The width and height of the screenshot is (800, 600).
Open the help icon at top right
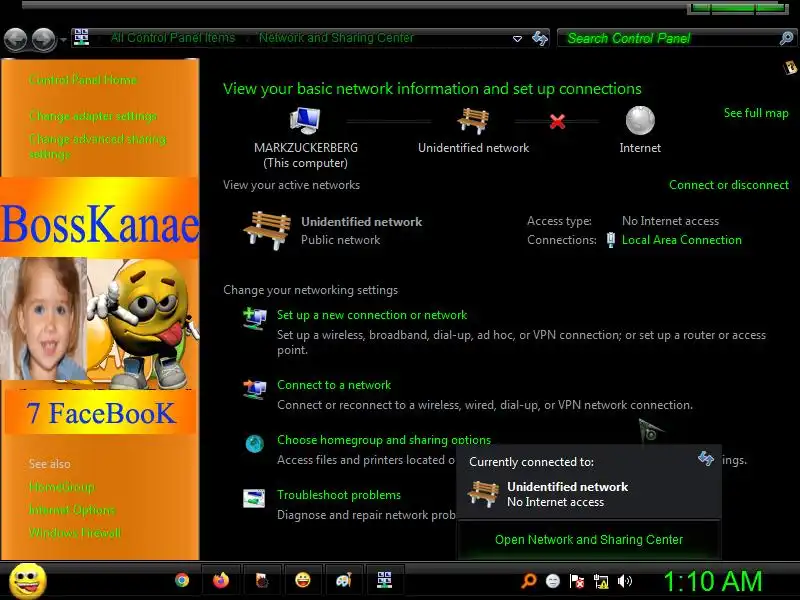tap(790, 67)
